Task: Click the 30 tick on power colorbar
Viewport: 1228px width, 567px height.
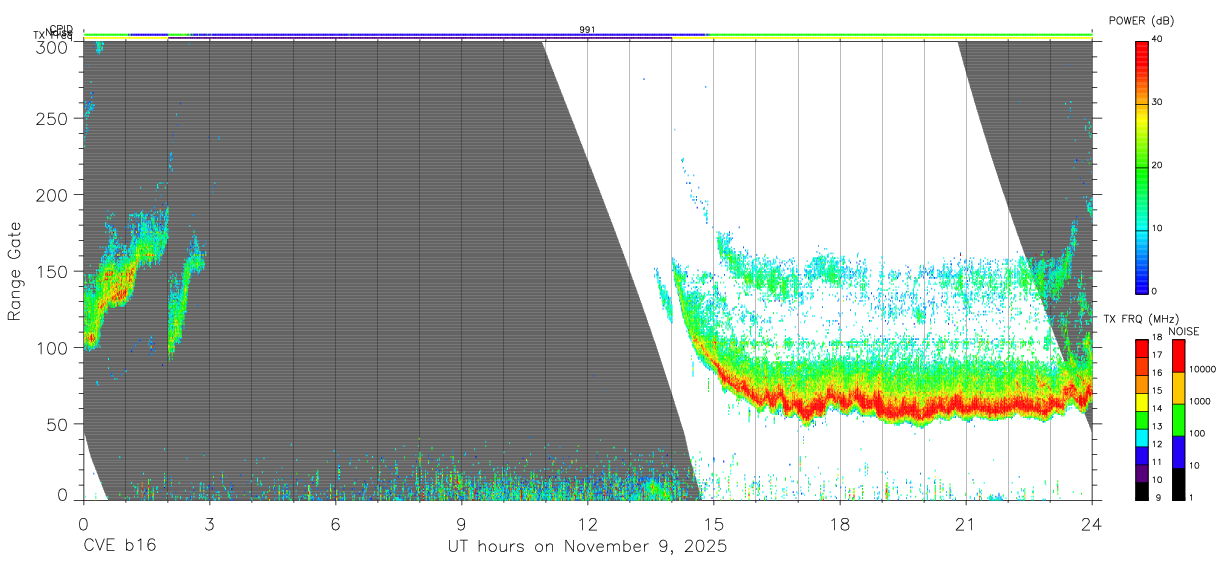Action: pos(1158,102)
